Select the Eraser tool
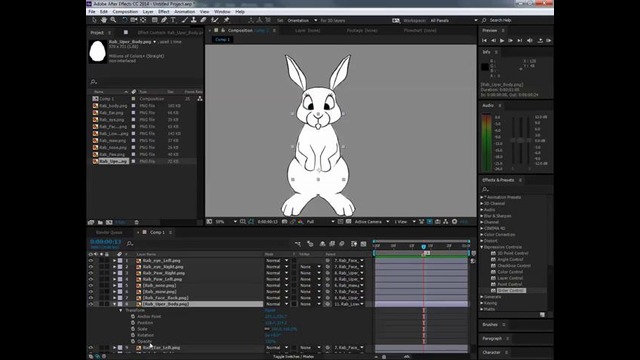 (x=203, y=20)
